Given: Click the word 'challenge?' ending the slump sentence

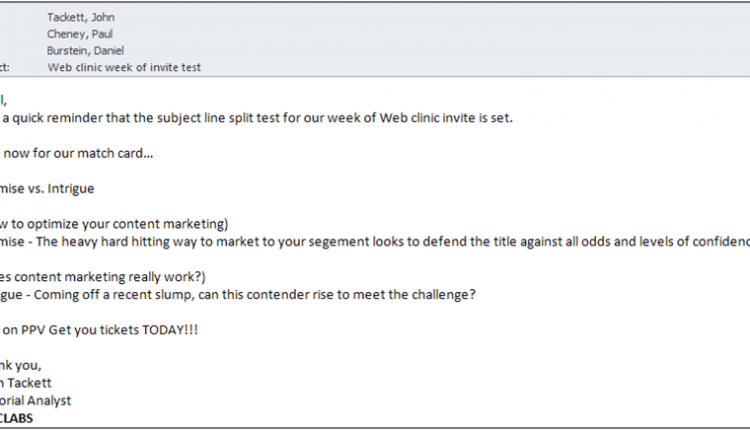Looking at the screenshot, I should pyautogui.click(x=443, y=293).
